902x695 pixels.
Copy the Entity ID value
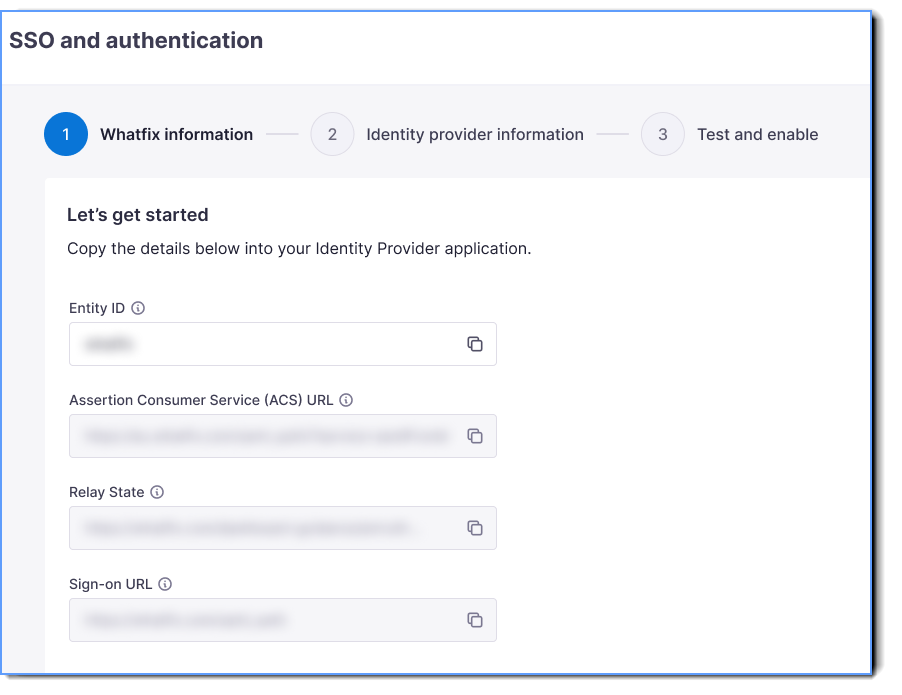coord(475,344)
